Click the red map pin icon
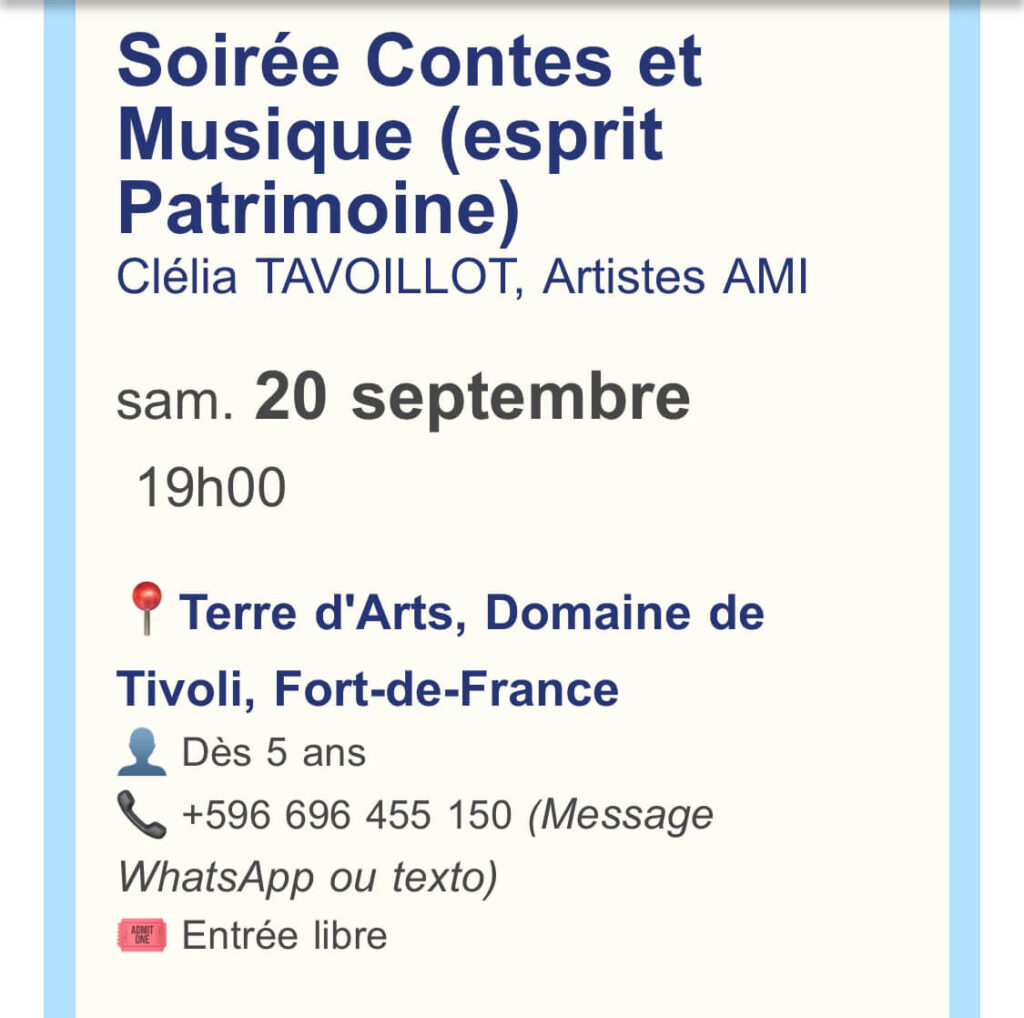This screenshot has height=1018, width=1024. coord(146,609)
